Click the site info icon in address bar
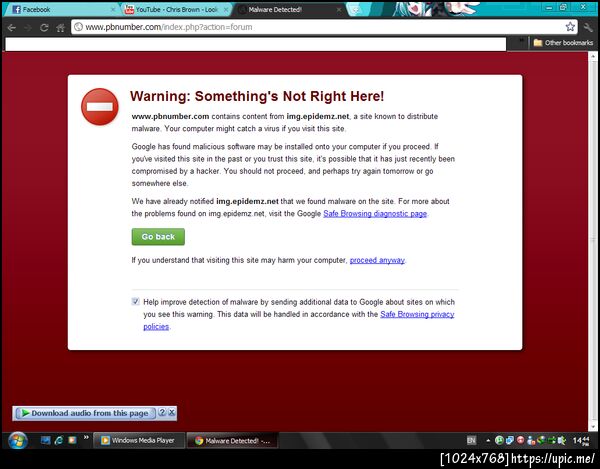 point(78,27)
